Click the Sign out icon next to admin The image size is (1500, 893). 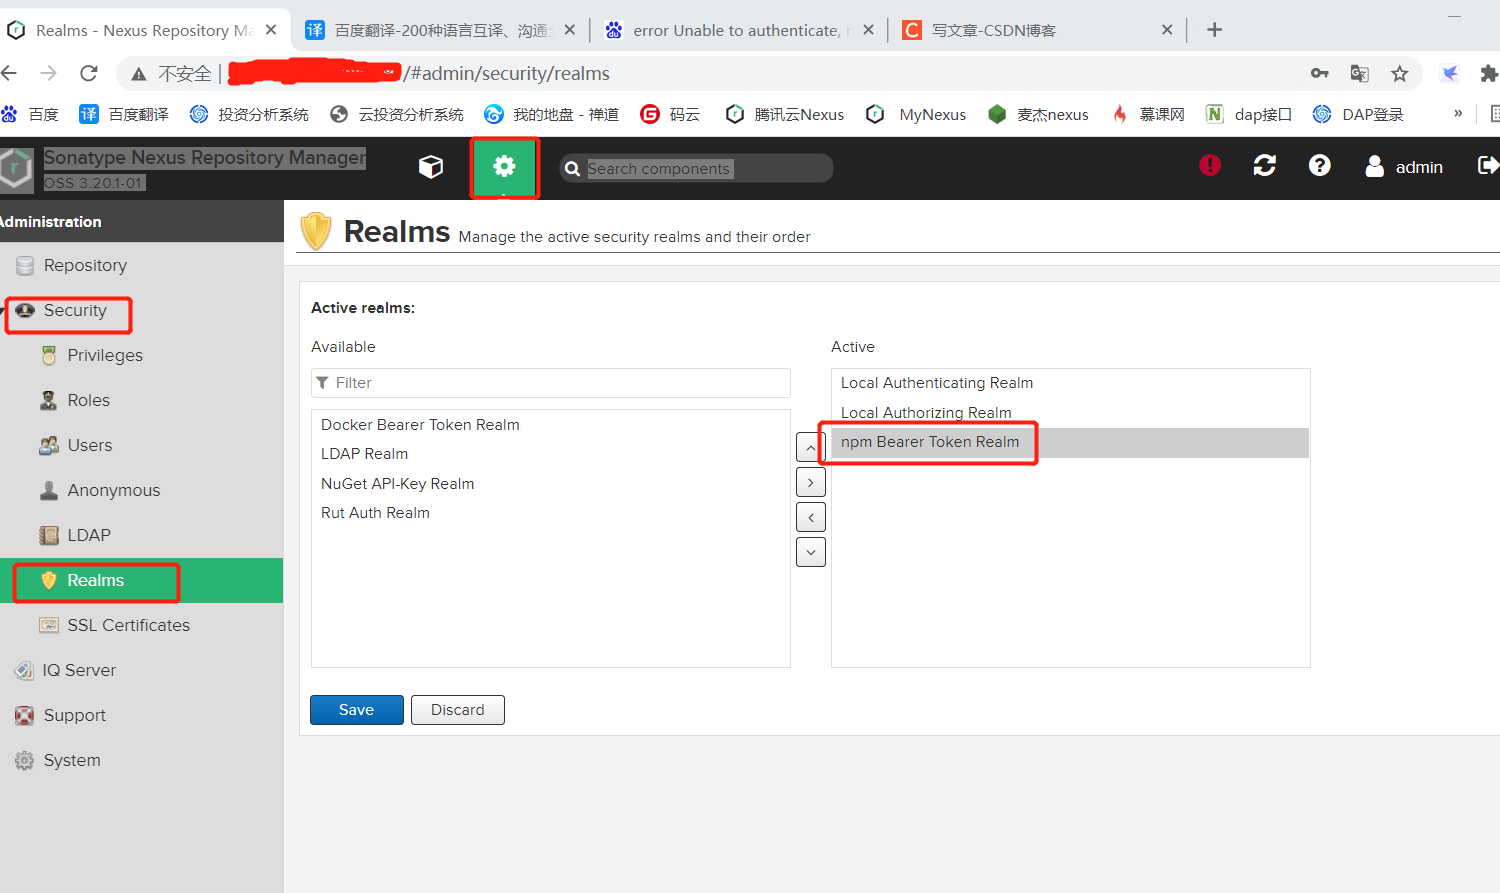point(1488,165)
